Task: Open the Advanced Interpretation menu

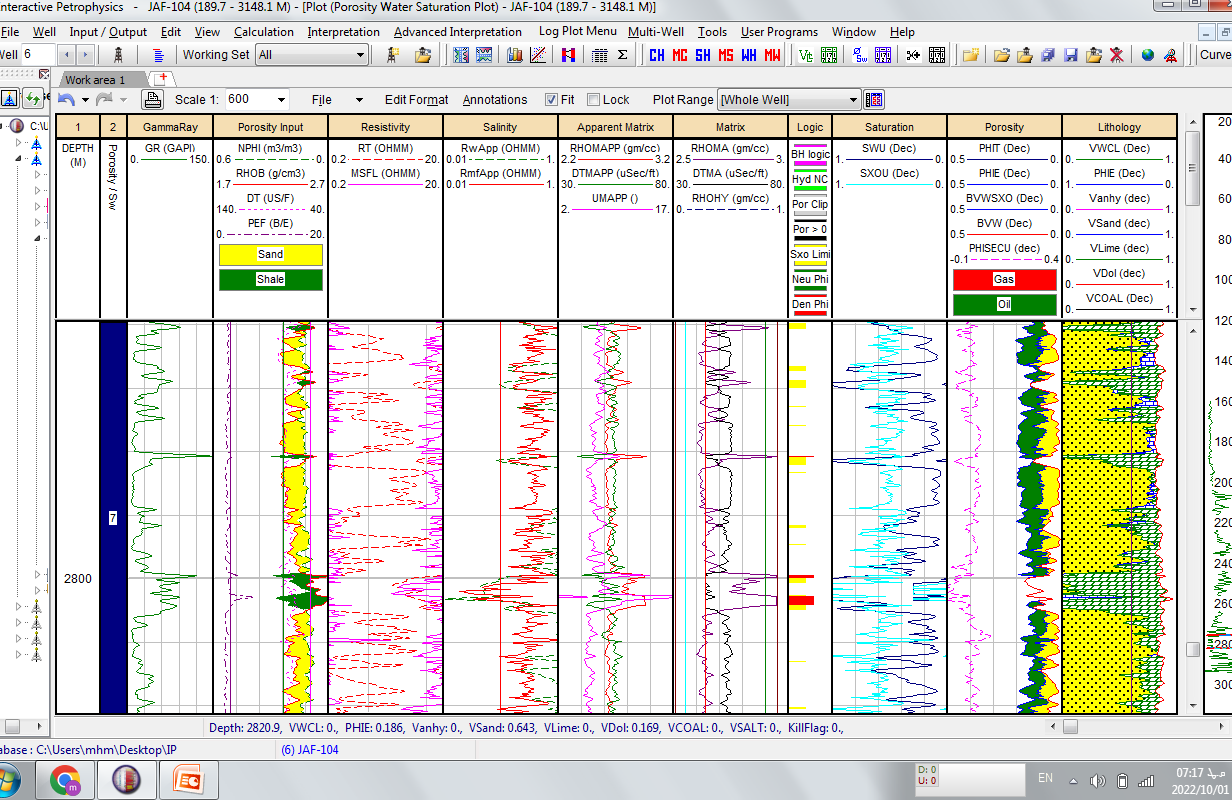Action: point(457,32)
